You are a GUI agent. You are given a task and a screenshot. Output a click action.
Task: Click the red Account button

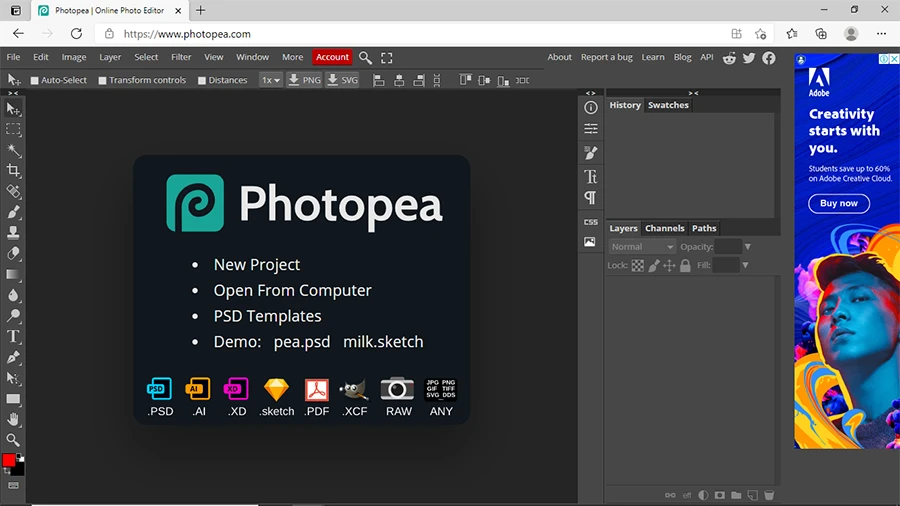pyautogui.click(x=332, y=57)
